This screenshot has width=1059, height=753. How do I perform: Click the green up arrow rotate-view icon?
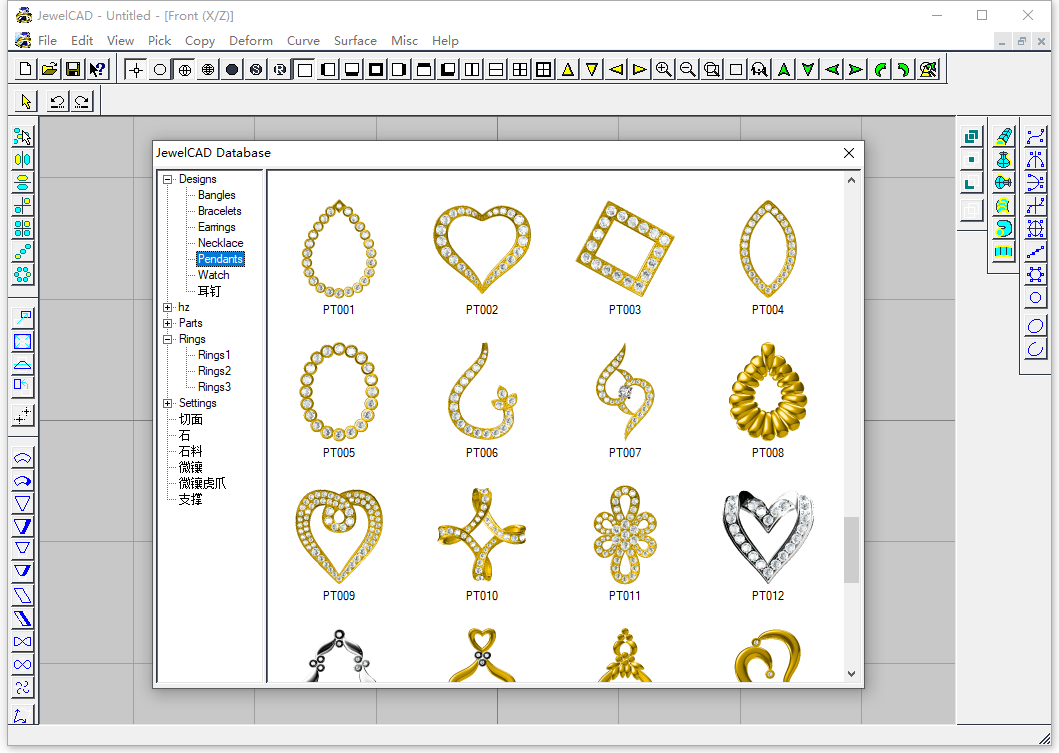click(784, 69)
